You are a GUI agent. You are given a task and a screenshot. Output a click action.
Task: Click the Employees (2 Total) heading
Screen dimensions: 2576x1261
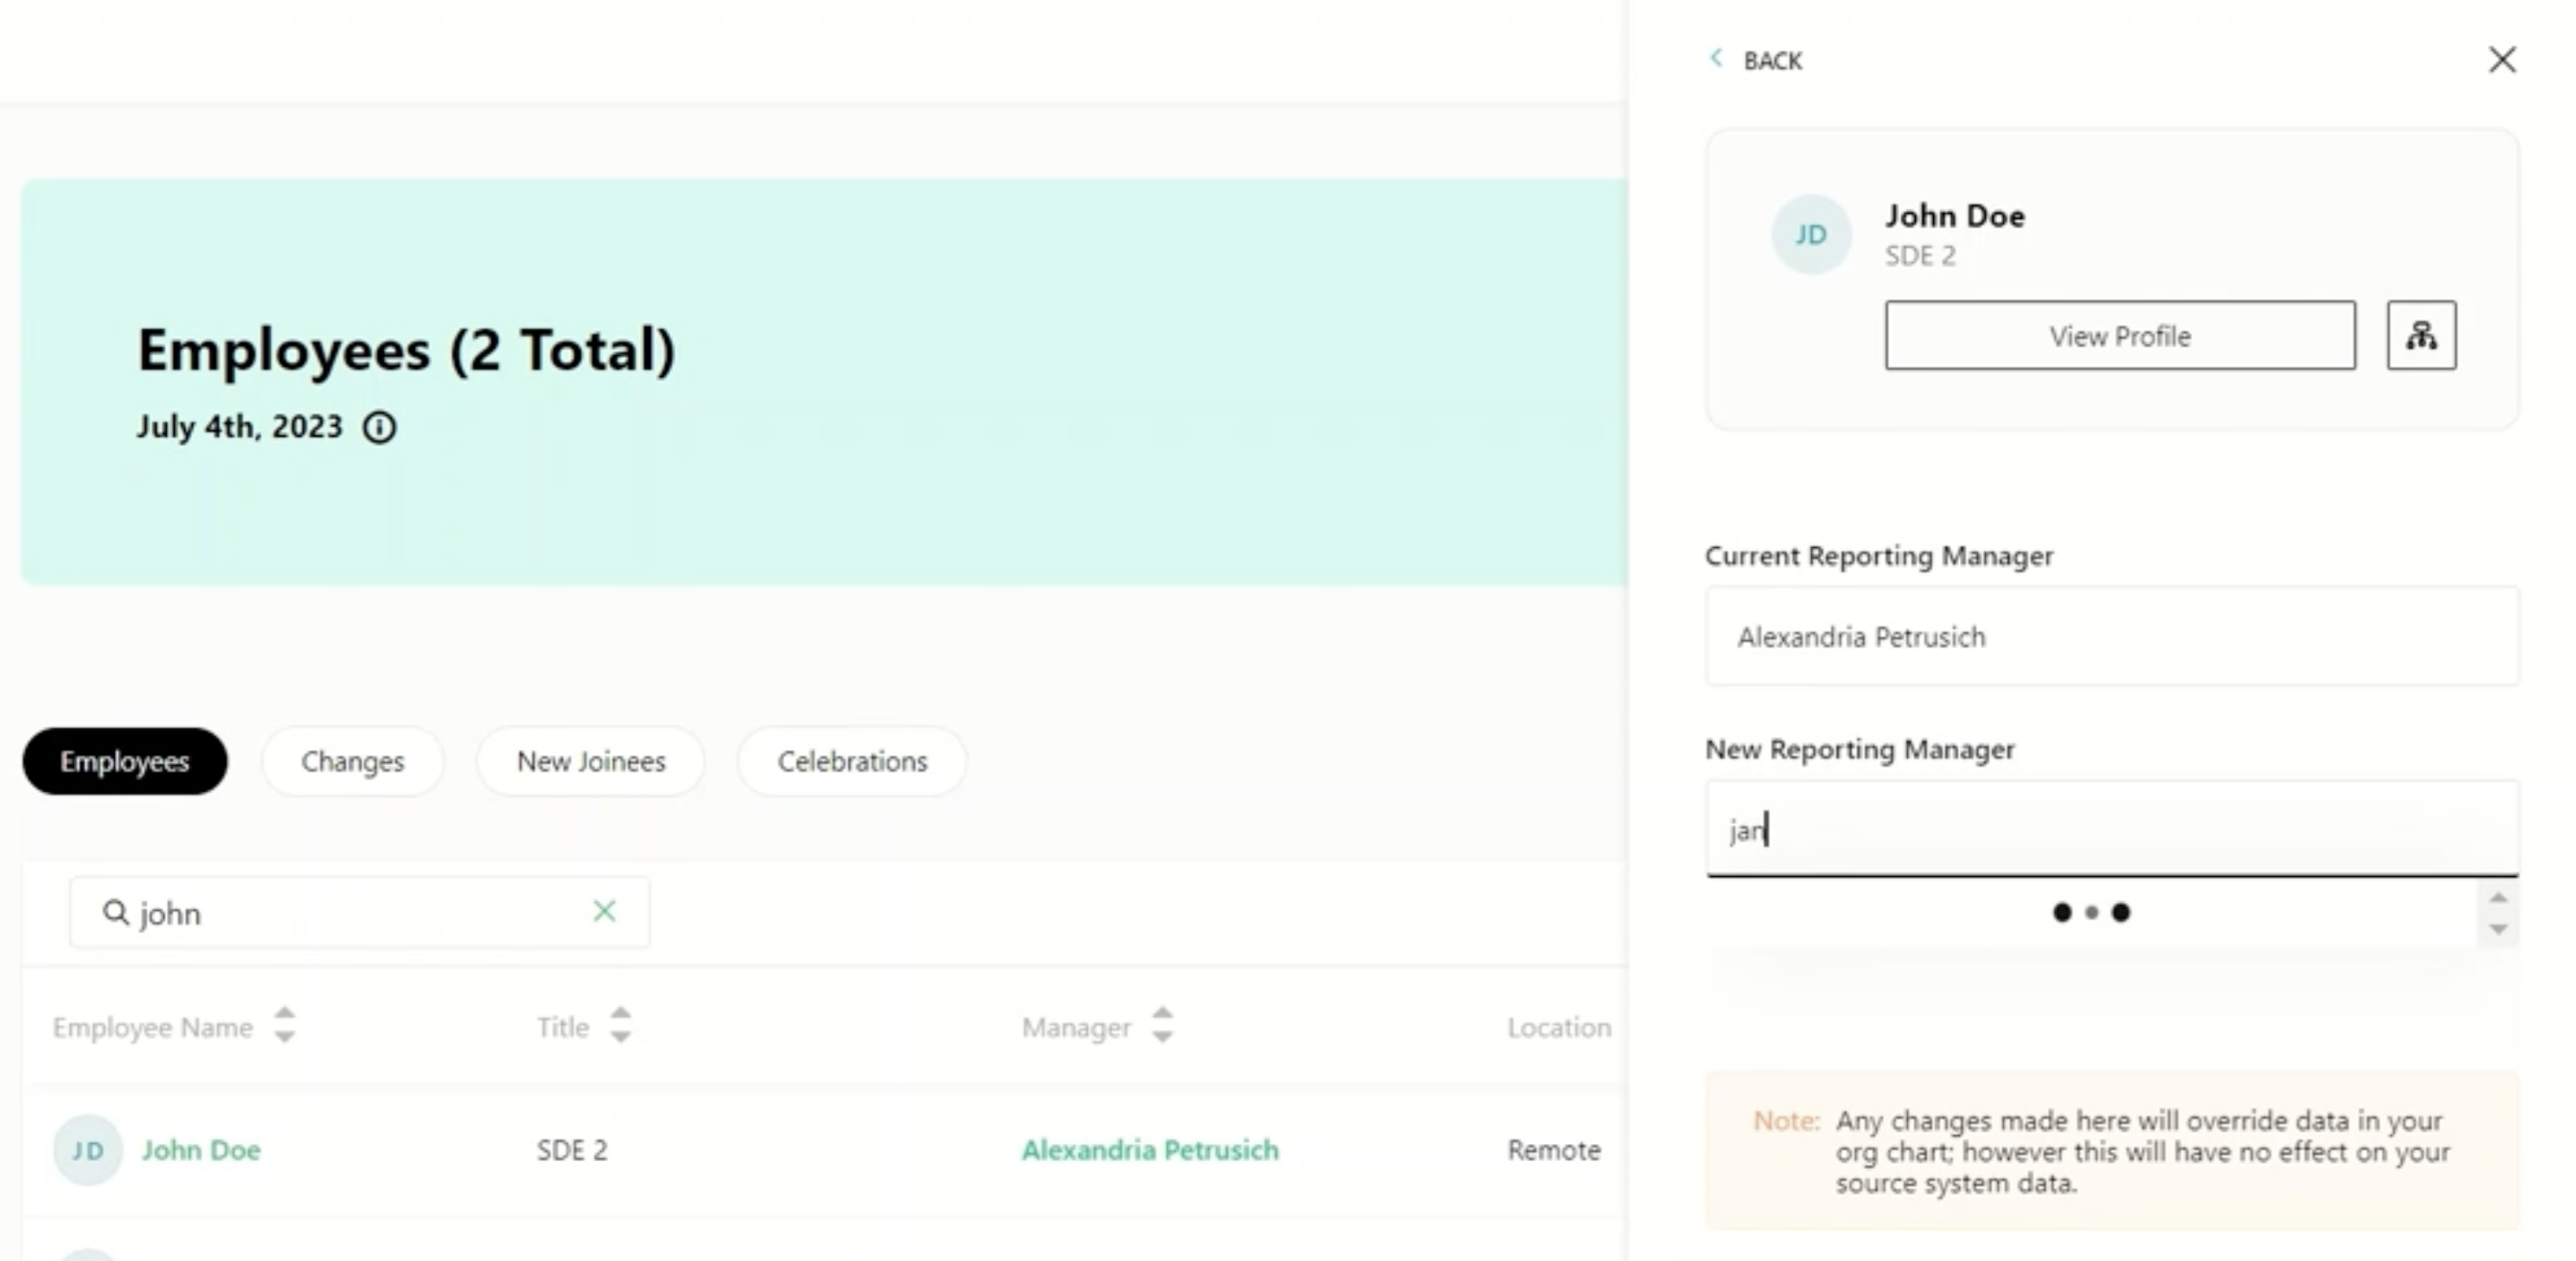(x=406, y=350)
